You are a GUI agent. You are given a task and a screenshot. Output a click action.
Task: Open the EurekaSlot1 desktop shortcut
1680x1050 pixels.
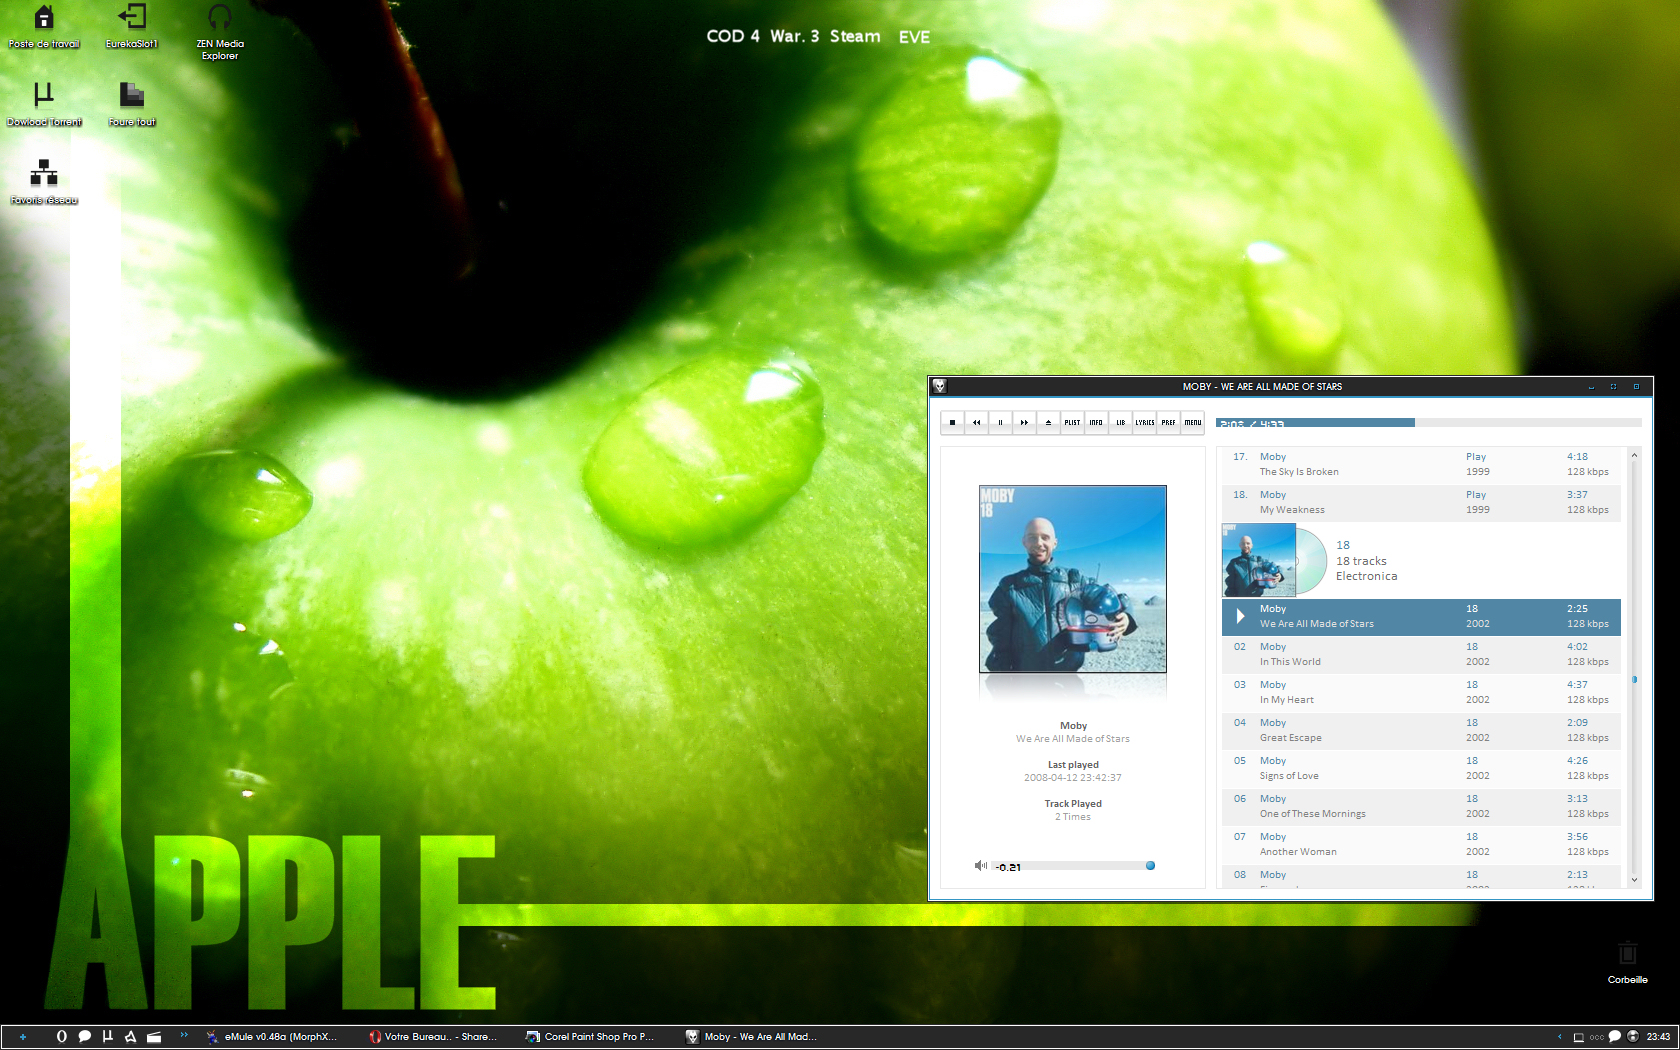132,27
